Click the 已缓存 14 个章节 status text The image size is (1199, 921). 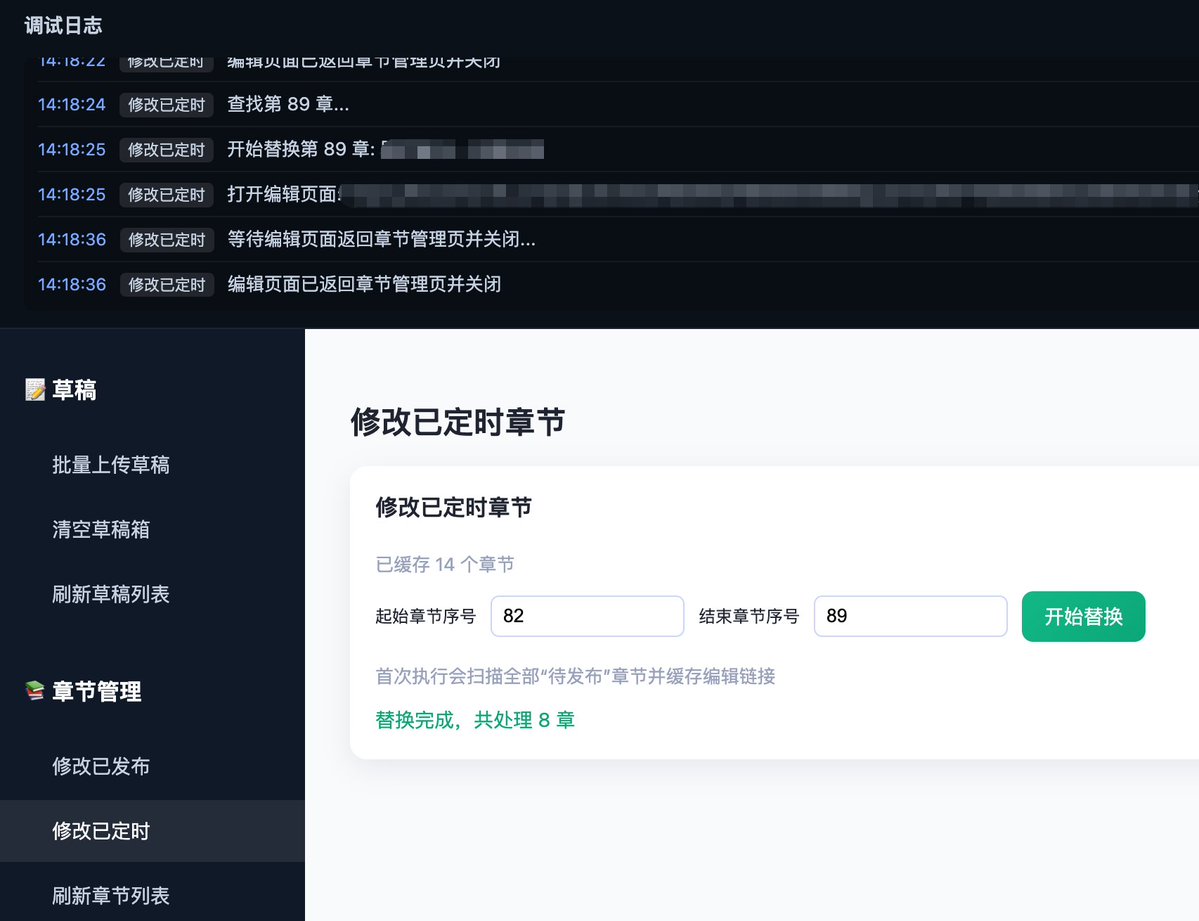[x=446, y=563]
